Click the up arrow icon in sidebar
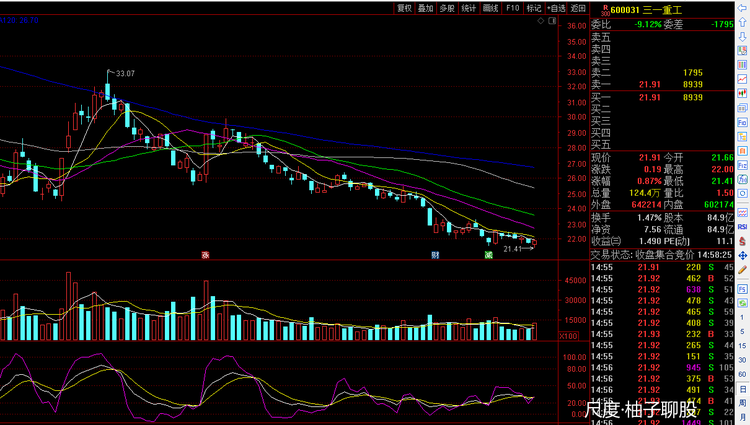 [x=742, y=22]
